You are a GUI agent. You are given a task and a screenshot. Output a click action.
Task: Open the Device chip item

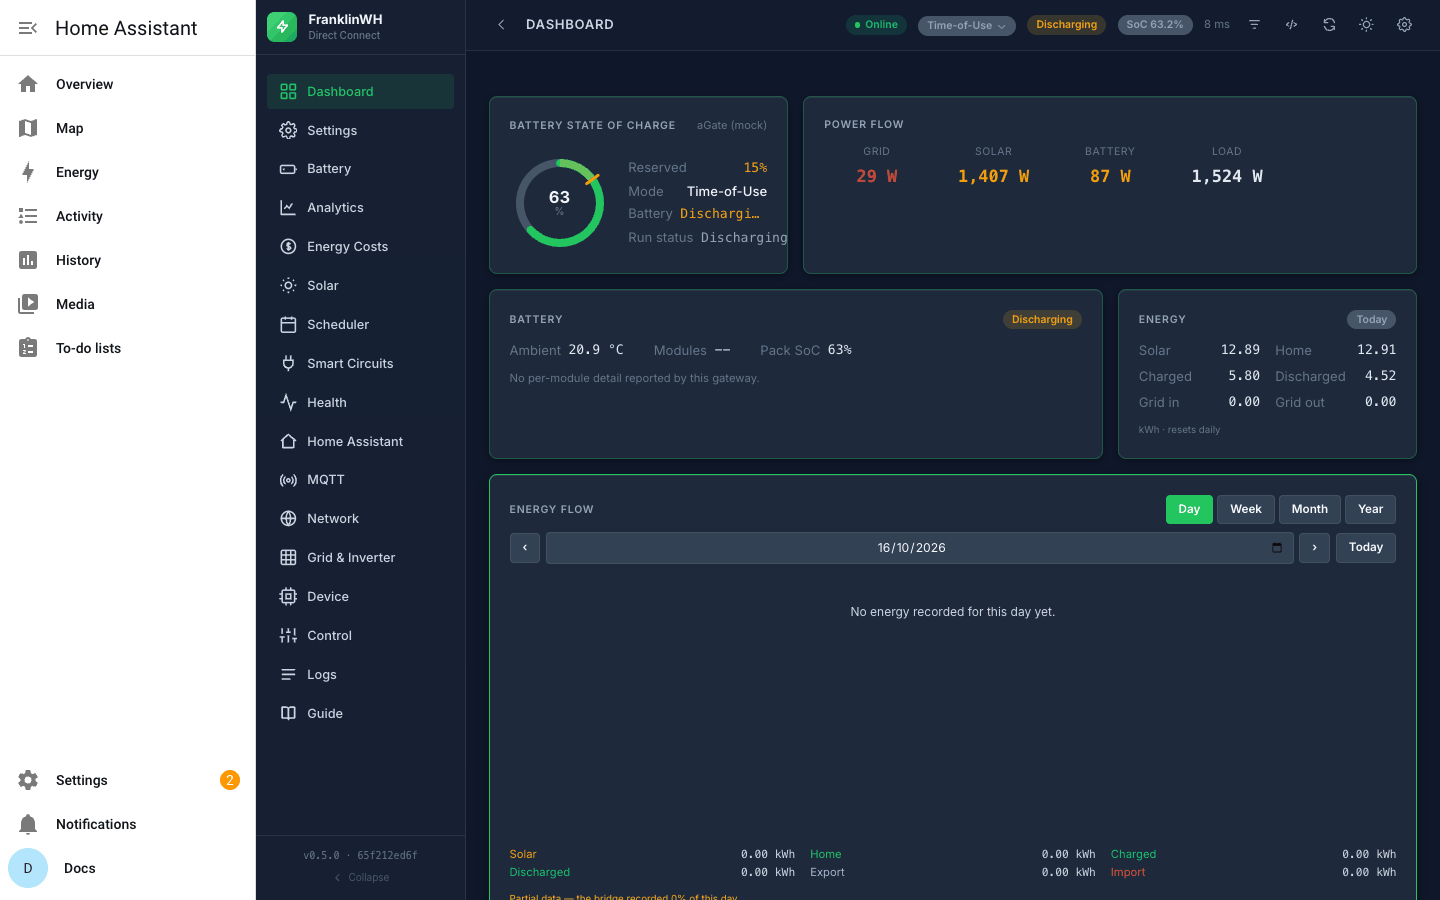[x=360, y=597]
